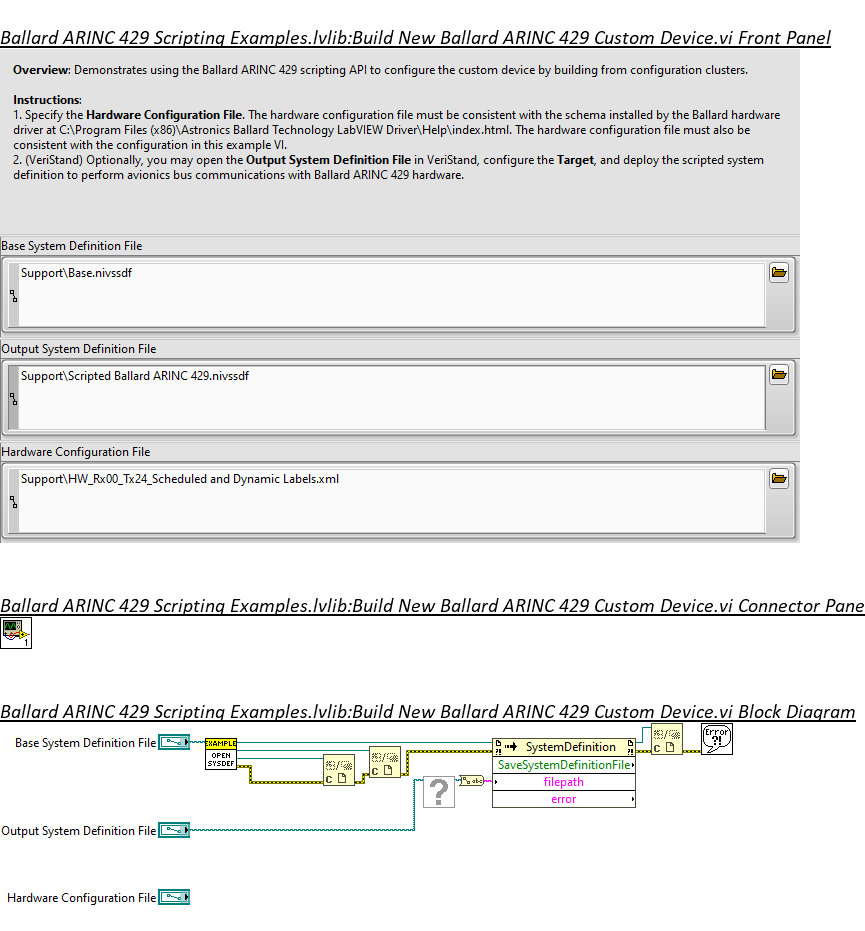Select the SystemDefinition invoke node header

point(564,747)
